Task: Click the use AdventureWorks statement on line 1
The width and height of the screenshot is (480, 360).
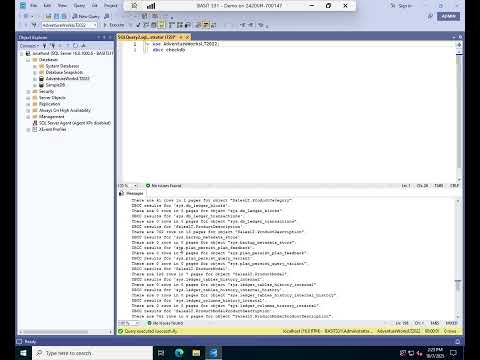Action: coord(185,44)
